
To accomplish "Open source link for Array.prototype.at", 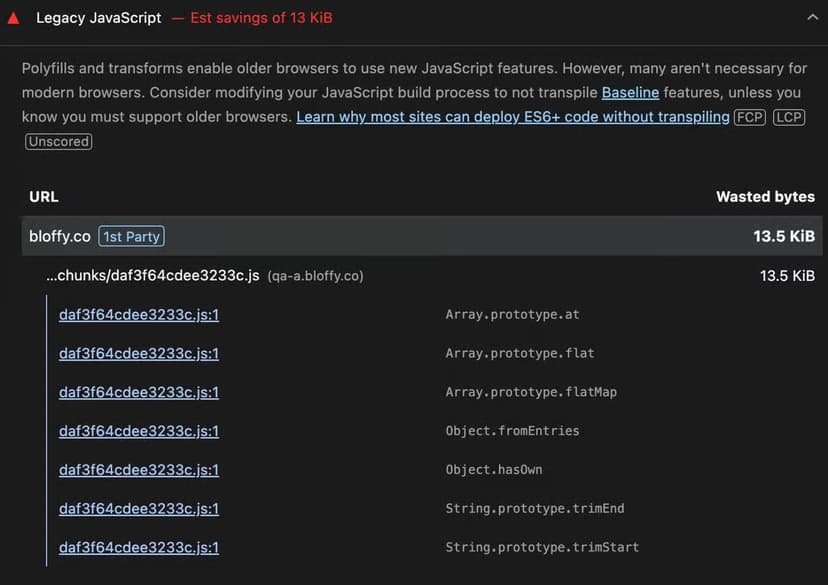I will [139, 315].
